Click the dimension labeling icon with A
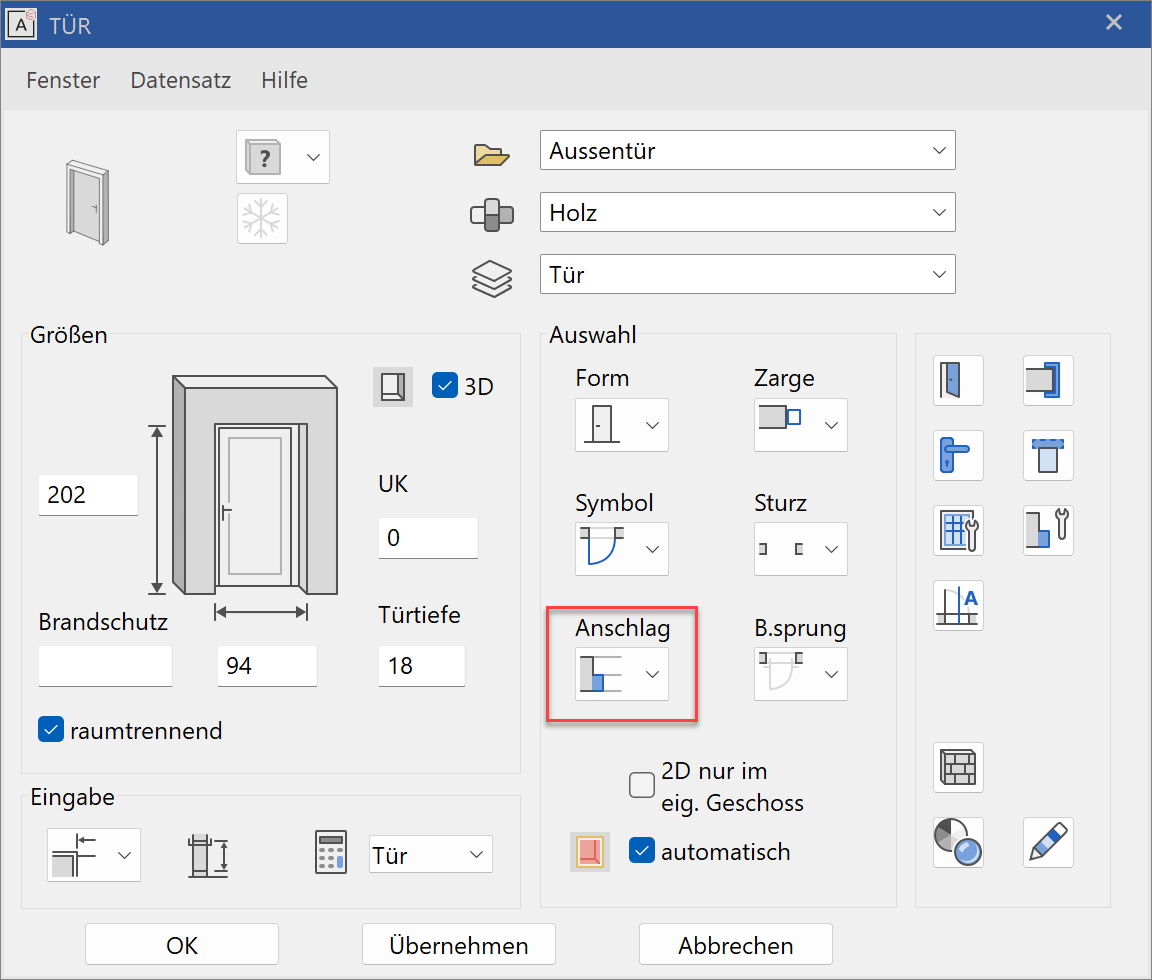1152x980 pixels. click(958, 605)
